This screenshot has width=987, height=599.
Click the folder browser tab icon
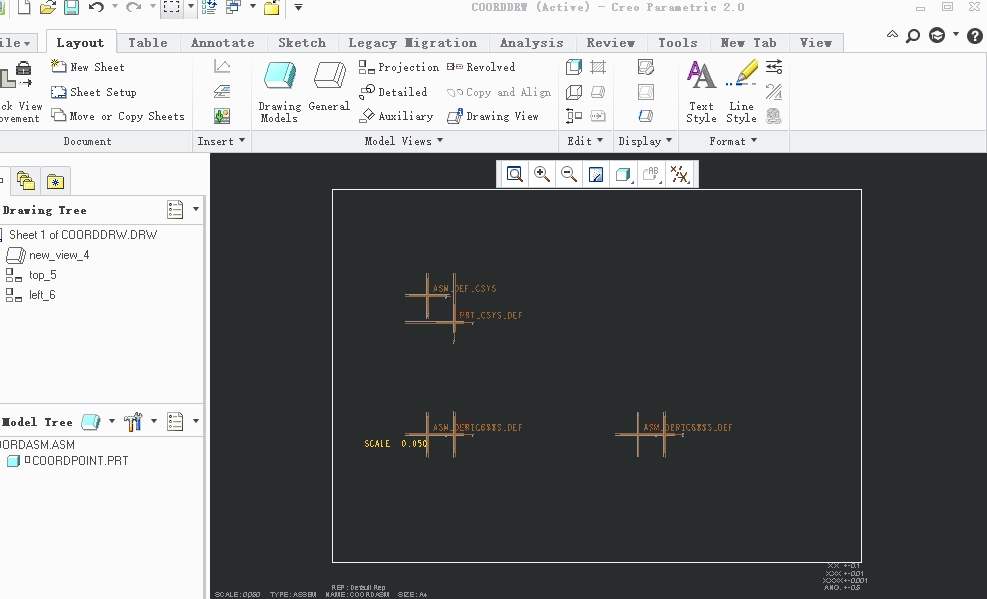click(26, 181)
